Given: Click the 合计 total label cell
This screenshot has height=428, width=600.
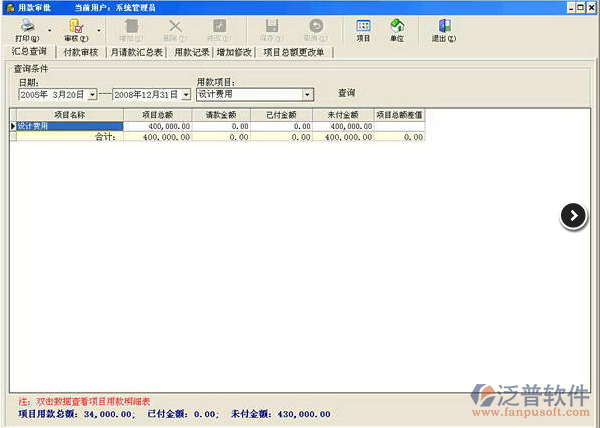Looking at the screenshot, I should [x=70, y=137].
